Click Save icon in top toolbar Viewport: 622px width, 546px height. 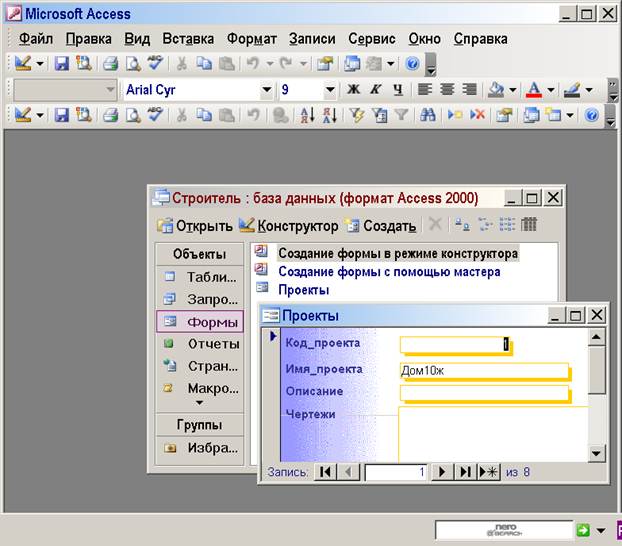pyautogui.click(x=61, y=63)
